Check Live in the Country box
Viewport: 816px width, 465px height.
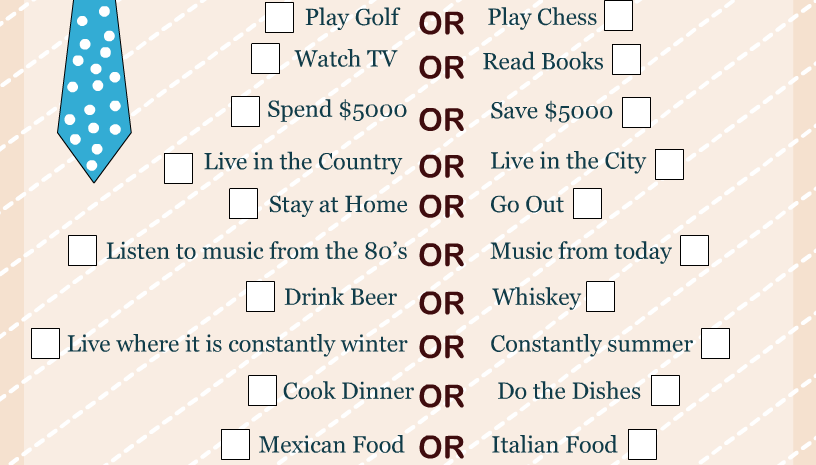[178, 168]
